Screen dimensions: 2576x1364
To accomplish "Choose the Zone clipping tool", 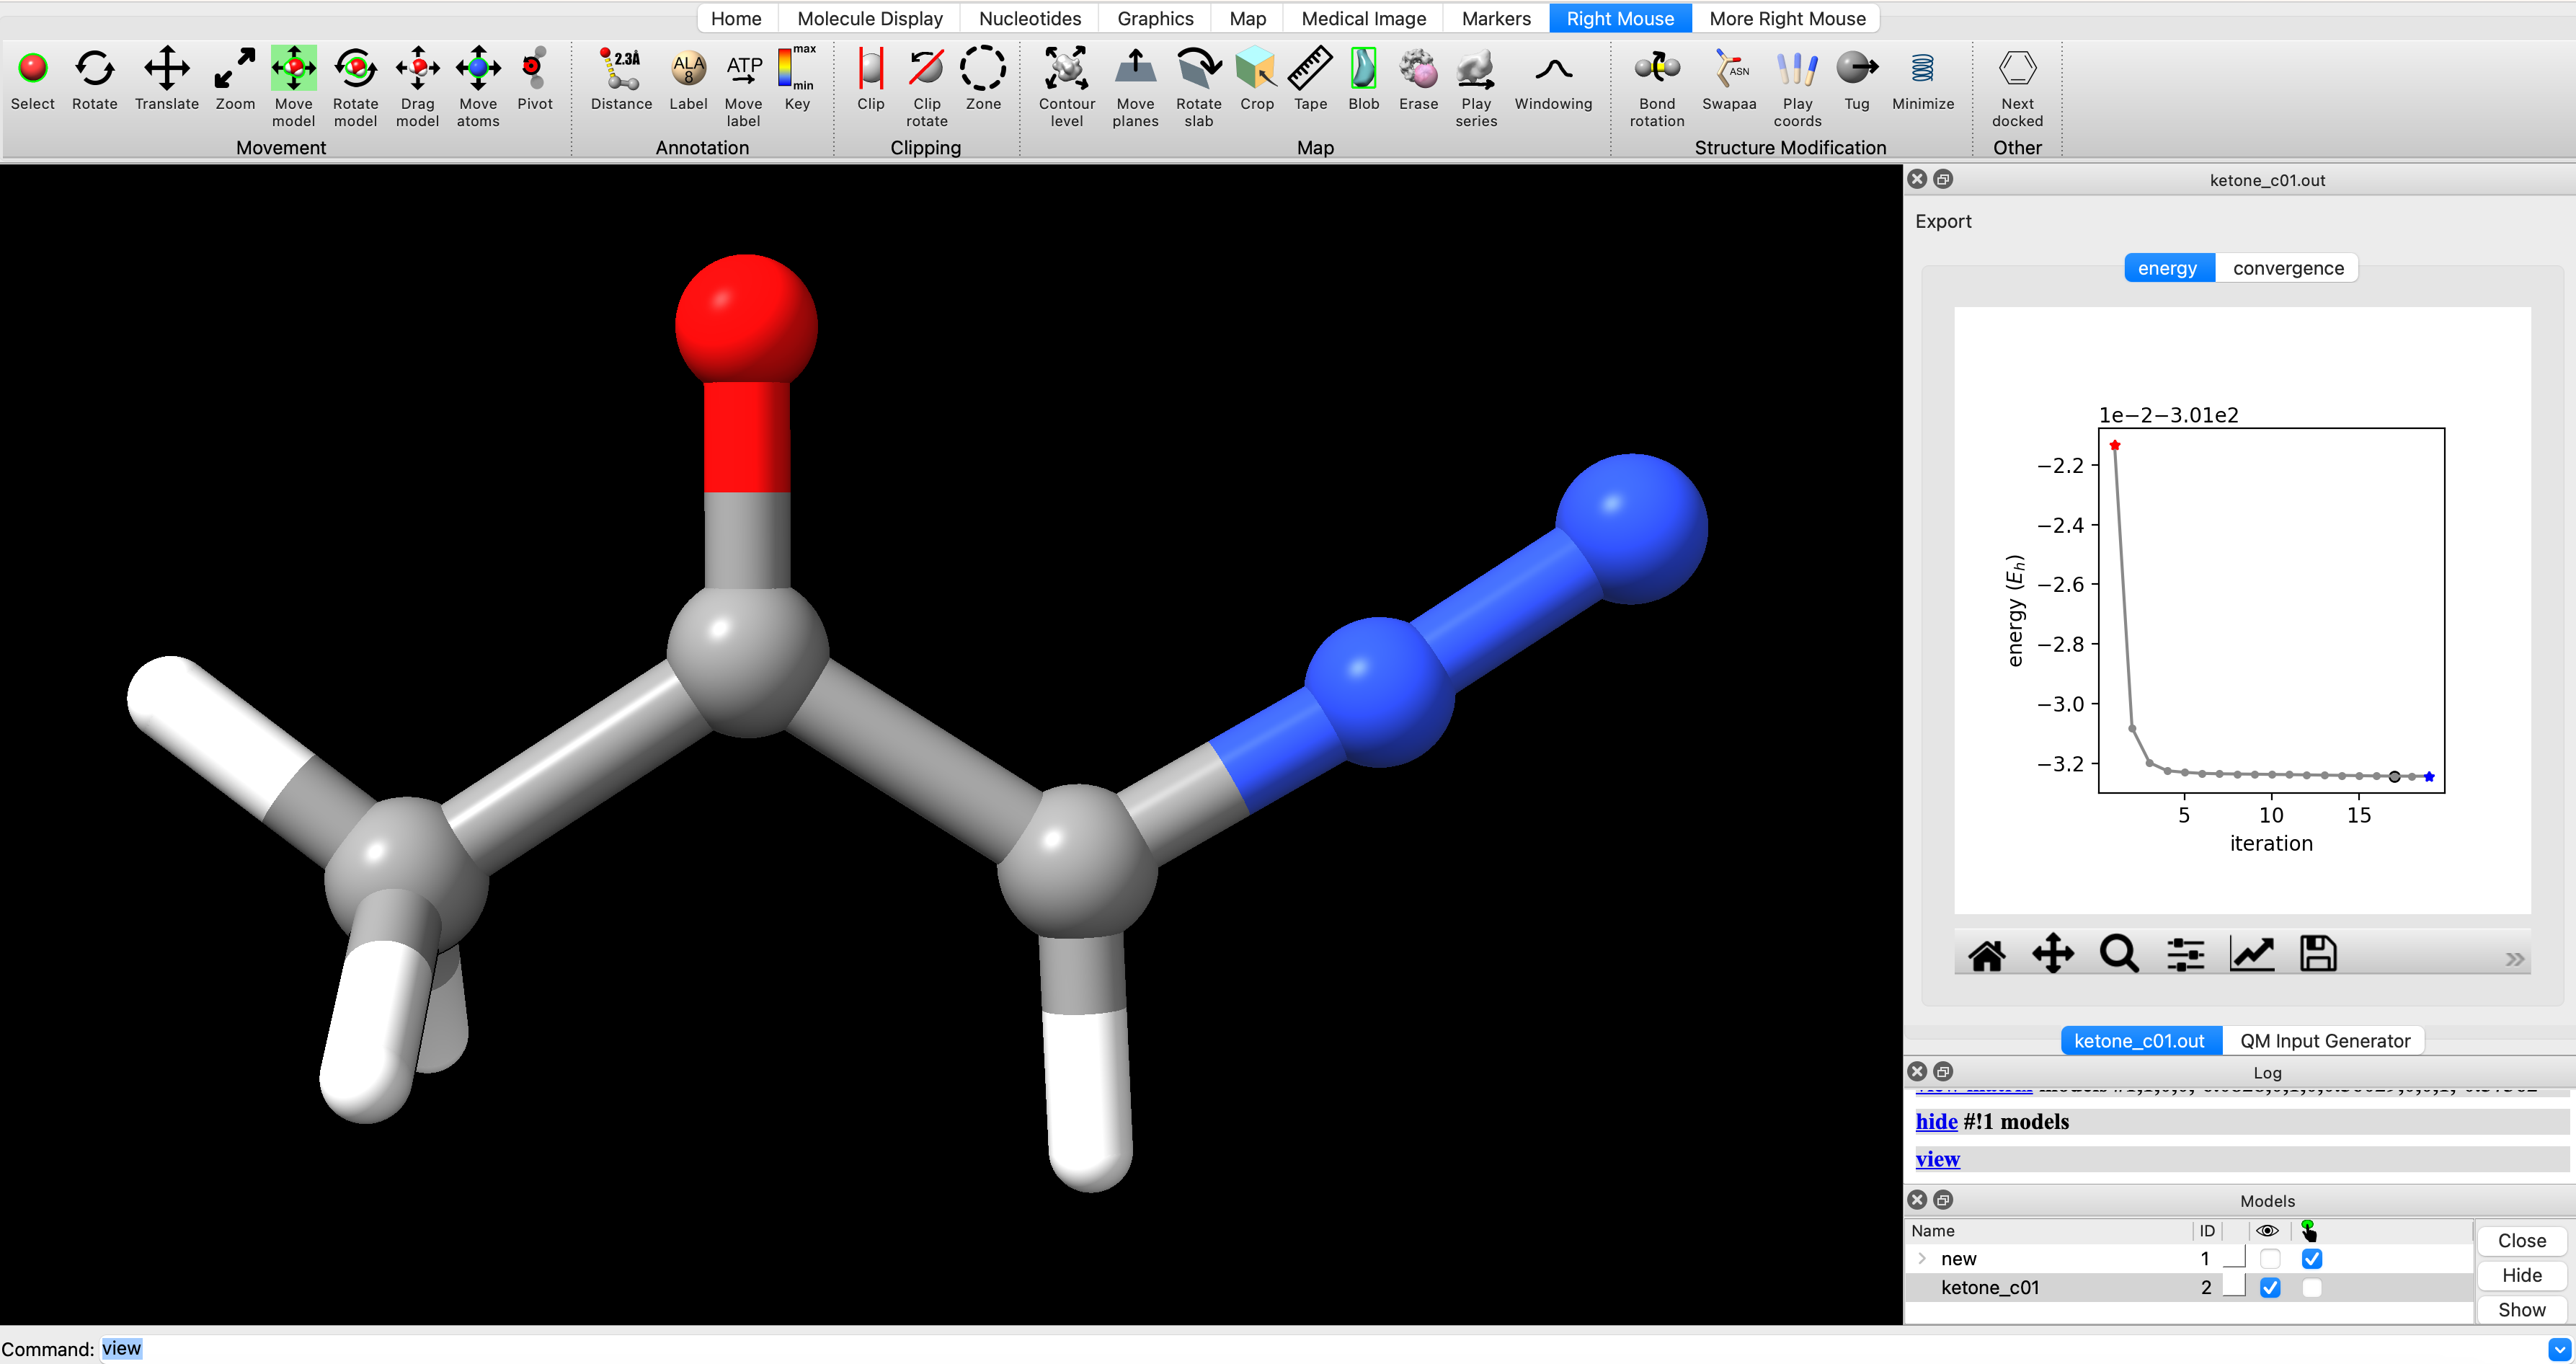I will click(983, 68).
